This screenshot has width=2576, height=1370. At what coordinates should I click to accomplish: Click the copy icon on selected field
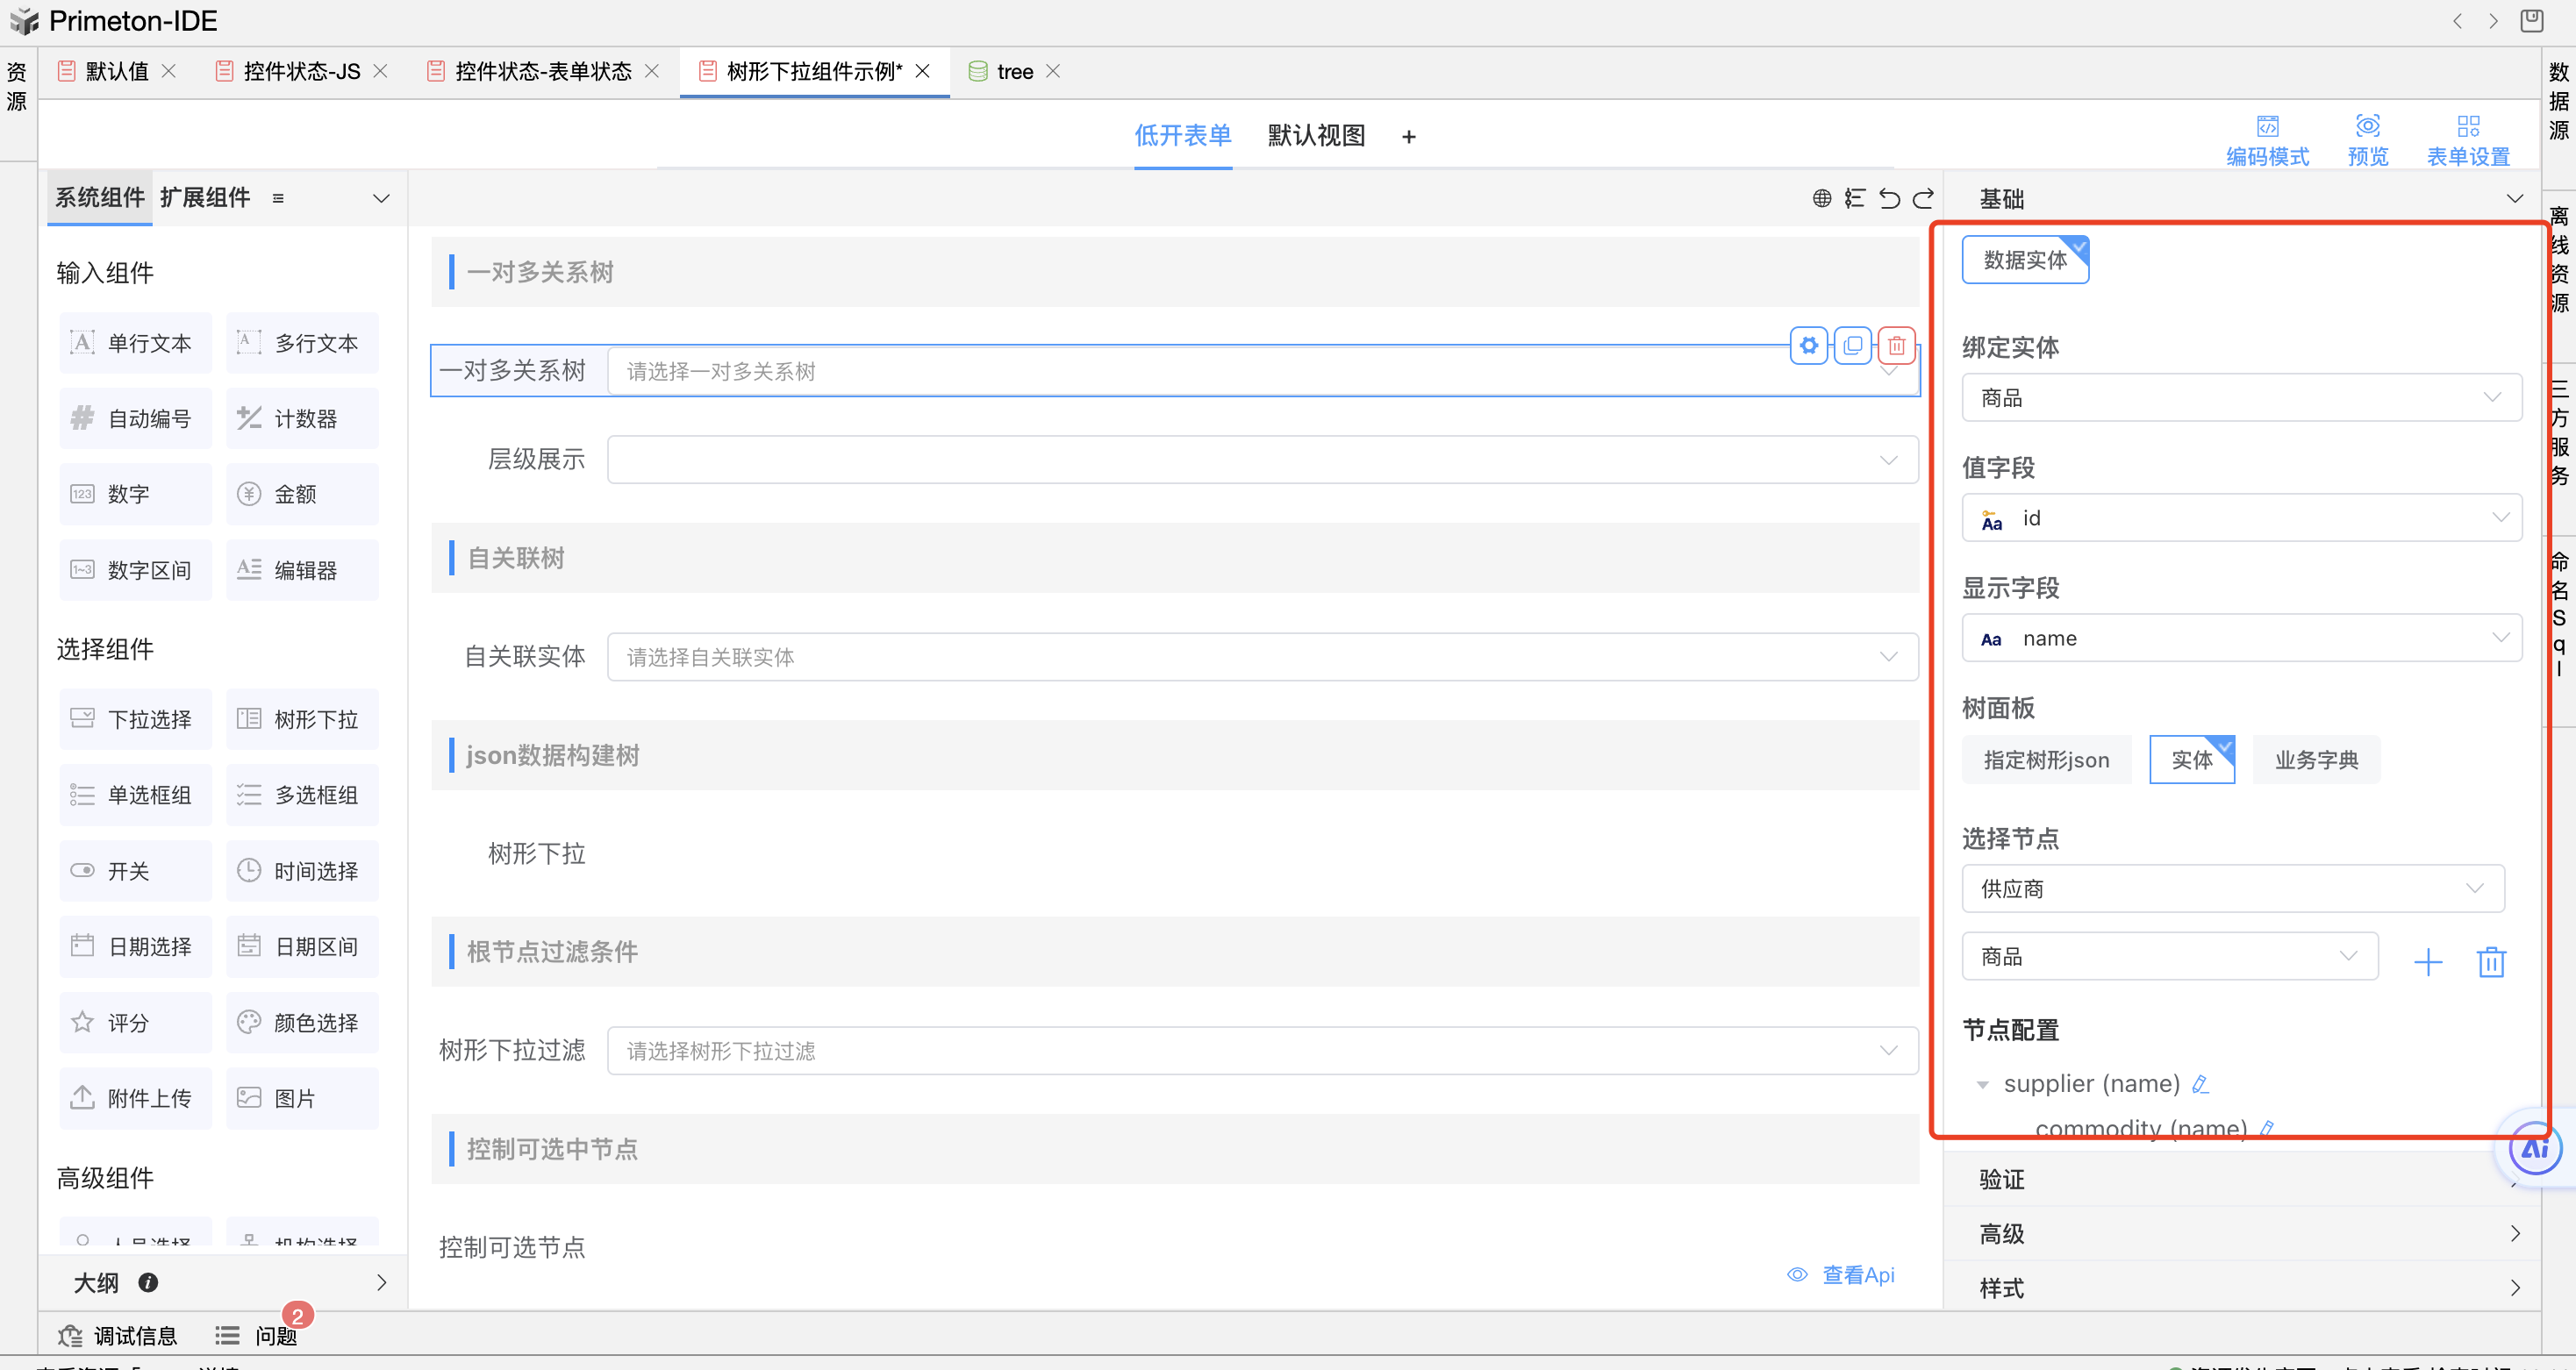[x=1852, y=346]
